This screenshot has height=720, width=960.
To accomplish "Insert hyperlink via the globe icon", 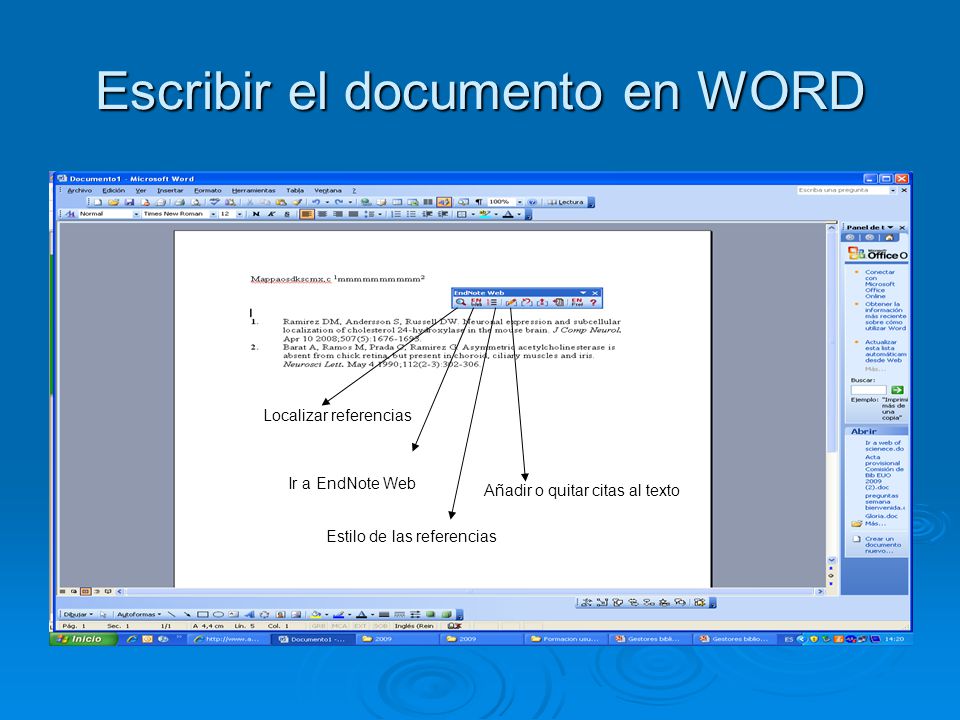I will 365,202.
